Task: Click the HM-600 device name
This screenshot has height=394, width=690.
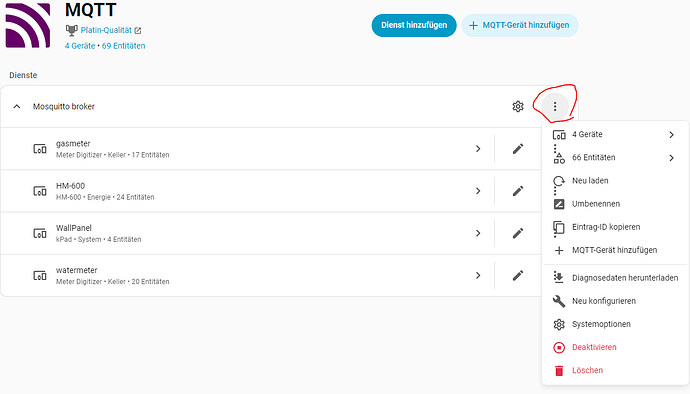Action: [x=70, y=186]
